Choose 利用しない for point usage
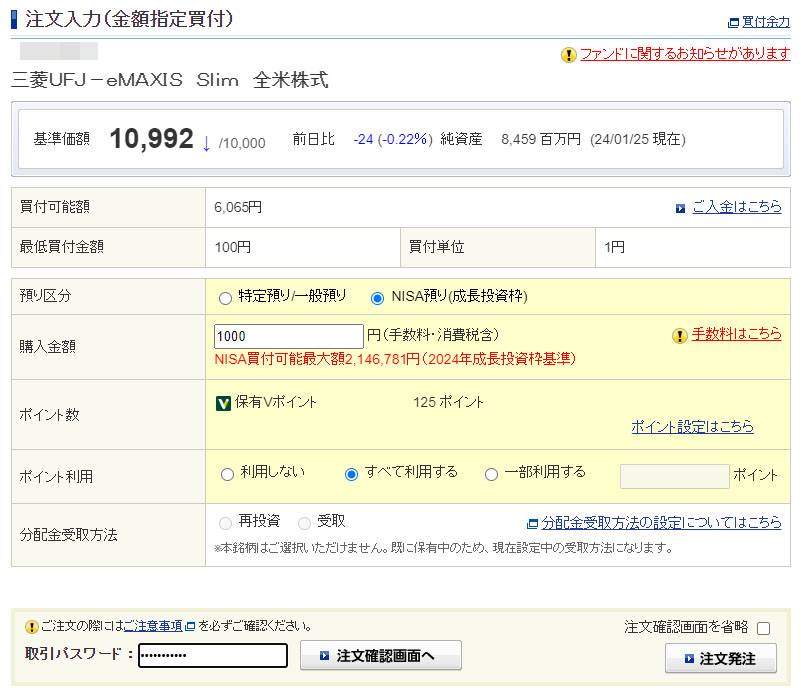The image size is (801, 697). tap(227, 475)
